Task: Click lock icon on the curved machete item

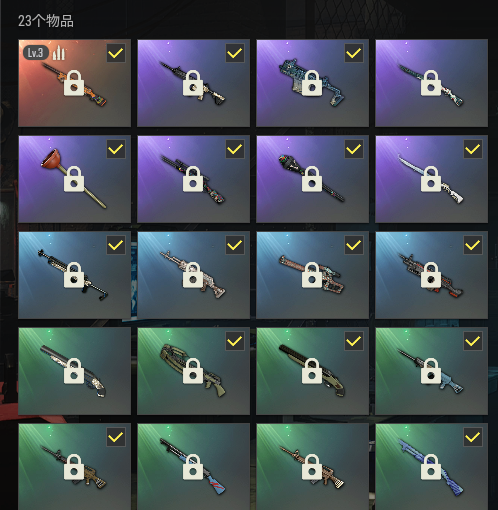Action: (x=431, y=179)
